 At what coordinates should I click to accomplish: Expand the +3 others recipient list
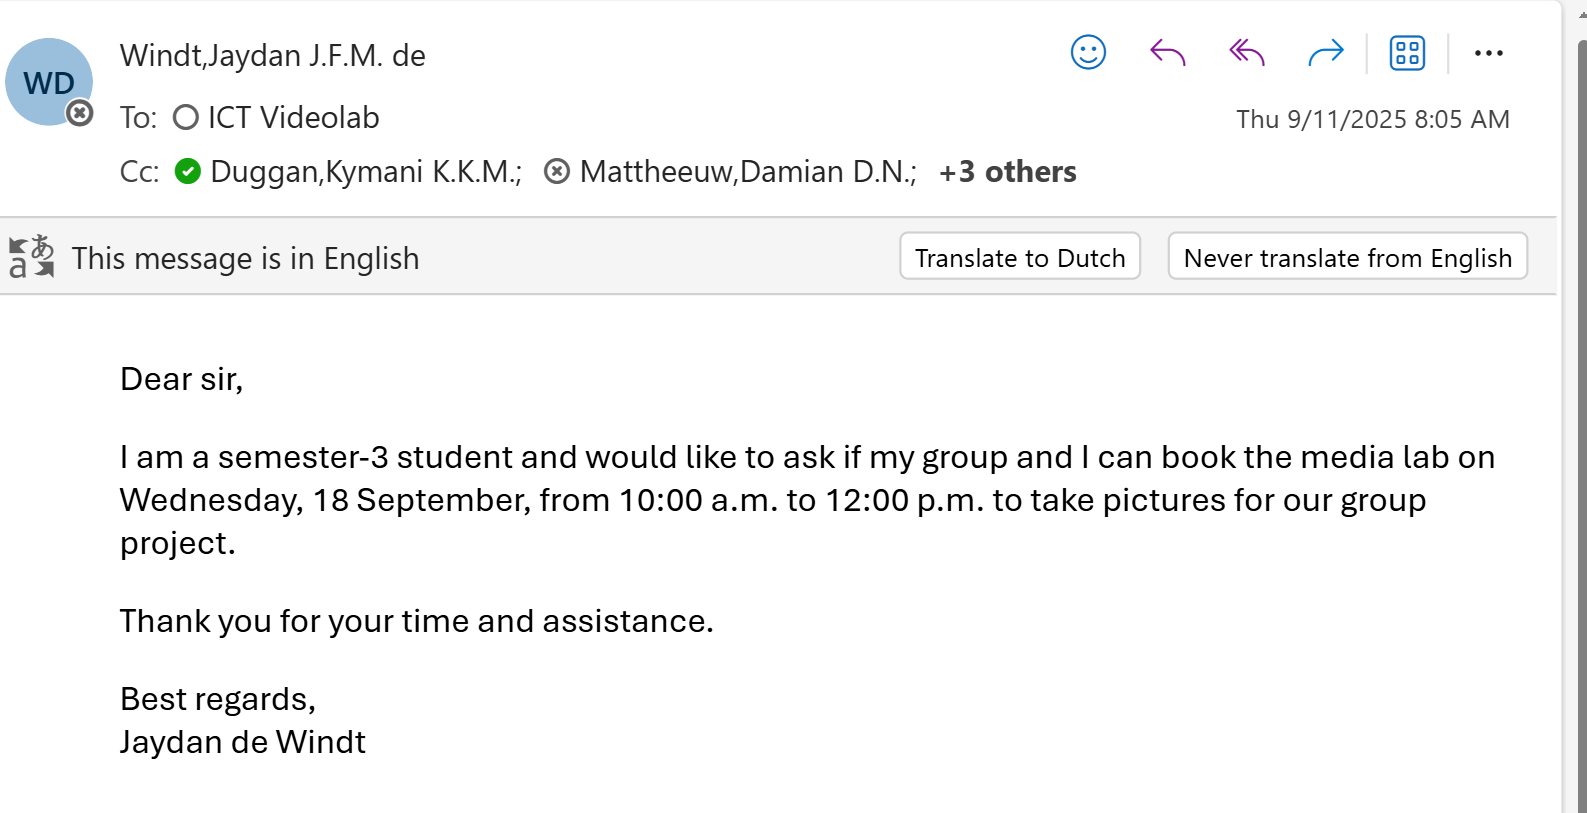1007,171
